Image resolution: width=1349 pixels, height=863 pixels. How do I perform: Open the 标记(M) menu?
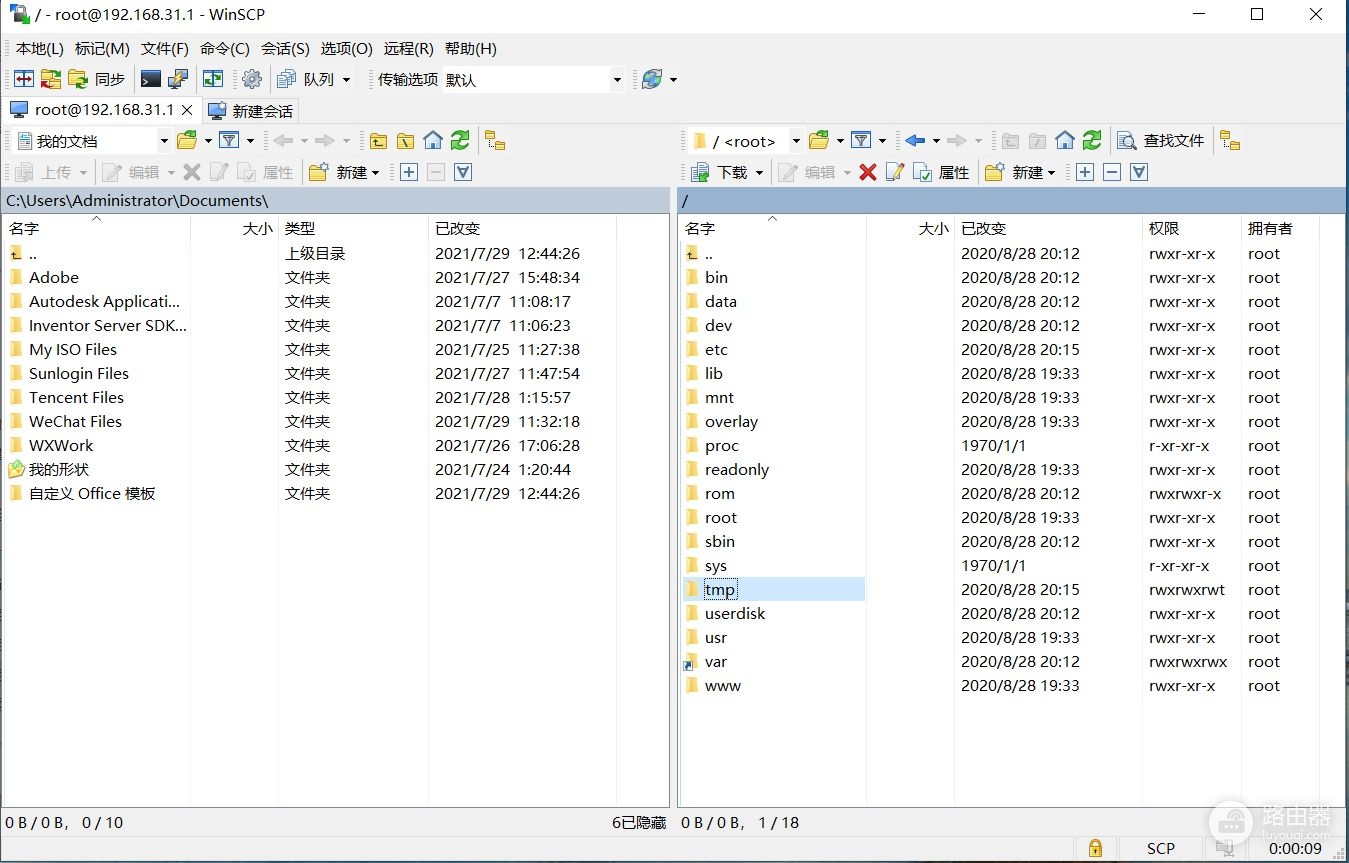click(x=102, y=48)
